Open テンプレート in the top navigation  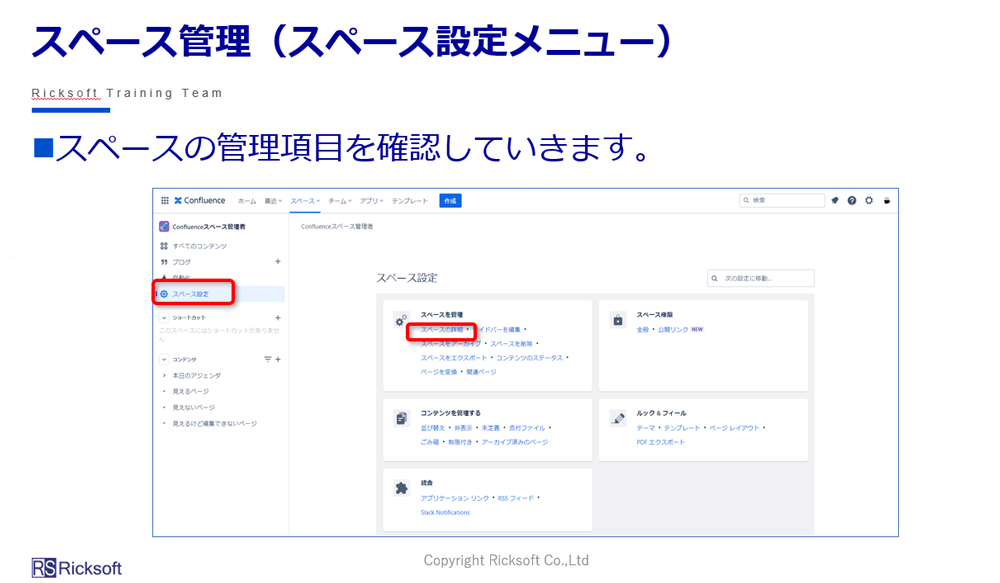(x=409, y=201)
